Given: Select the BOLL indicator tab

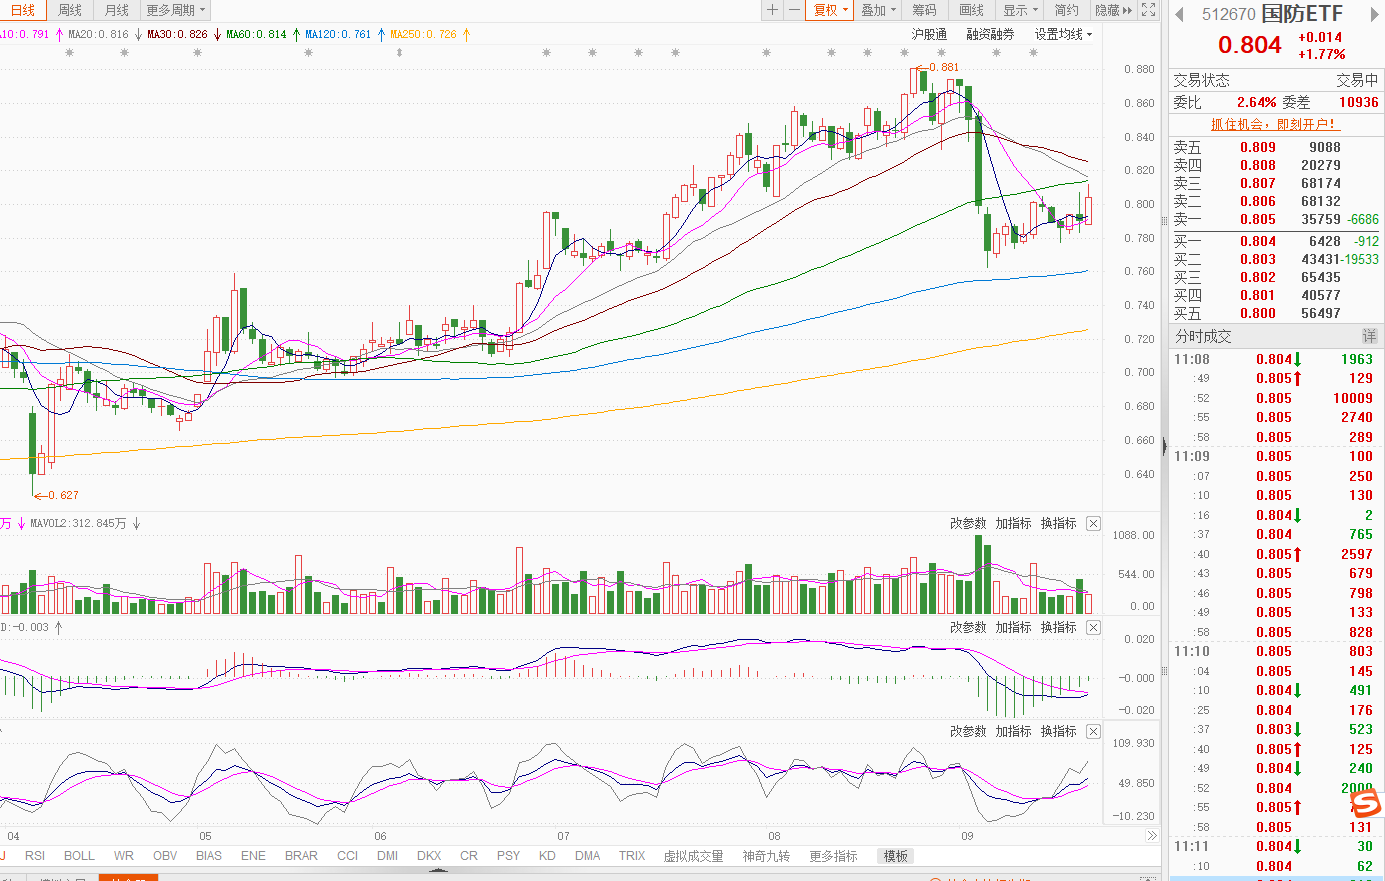Looking at the screenshot, I should point(79,856).
